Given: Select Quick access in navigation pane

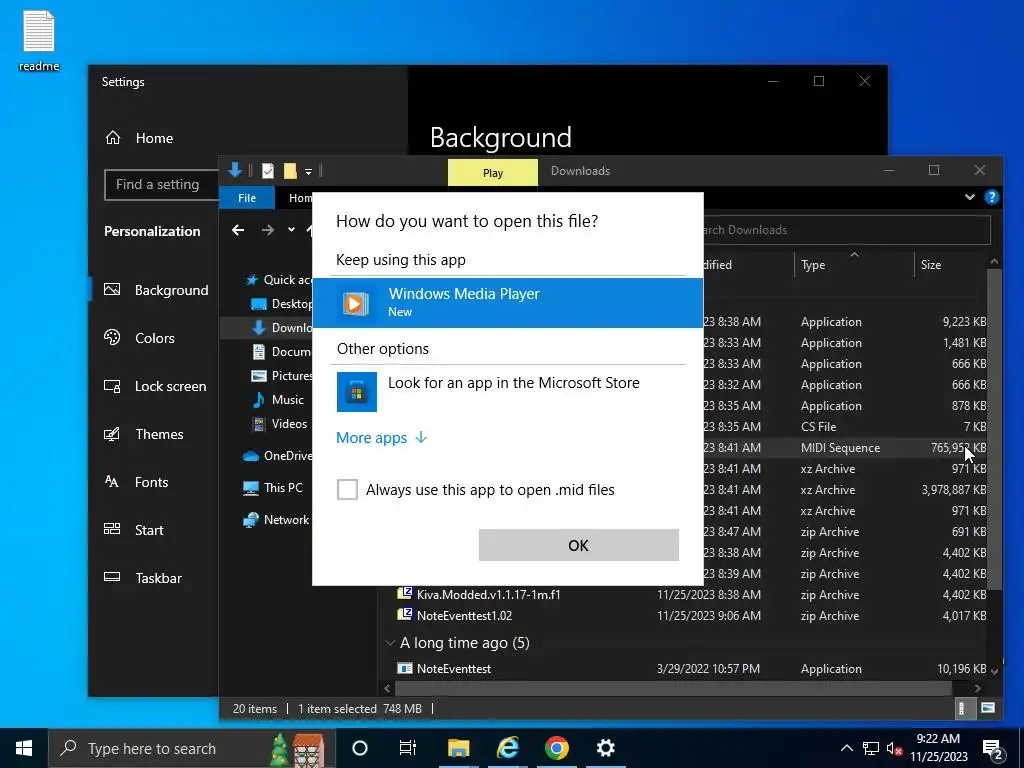Looking at the screenshot, I should (278, 280).
